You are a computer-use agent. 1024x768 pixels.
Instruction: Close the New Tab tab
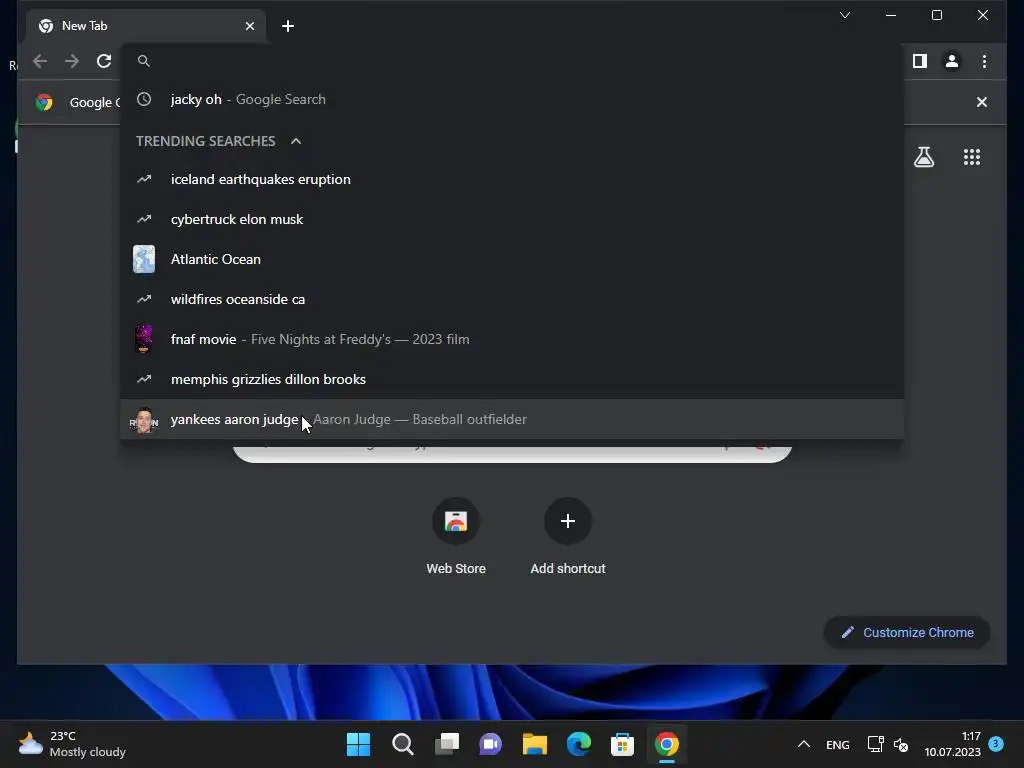pyautogui.click(x=250, y=26)
